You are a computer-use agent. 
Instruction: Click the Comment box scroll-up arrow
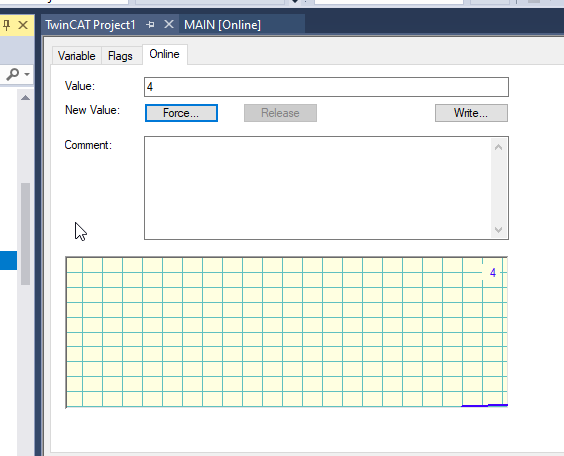pos(499,147)
